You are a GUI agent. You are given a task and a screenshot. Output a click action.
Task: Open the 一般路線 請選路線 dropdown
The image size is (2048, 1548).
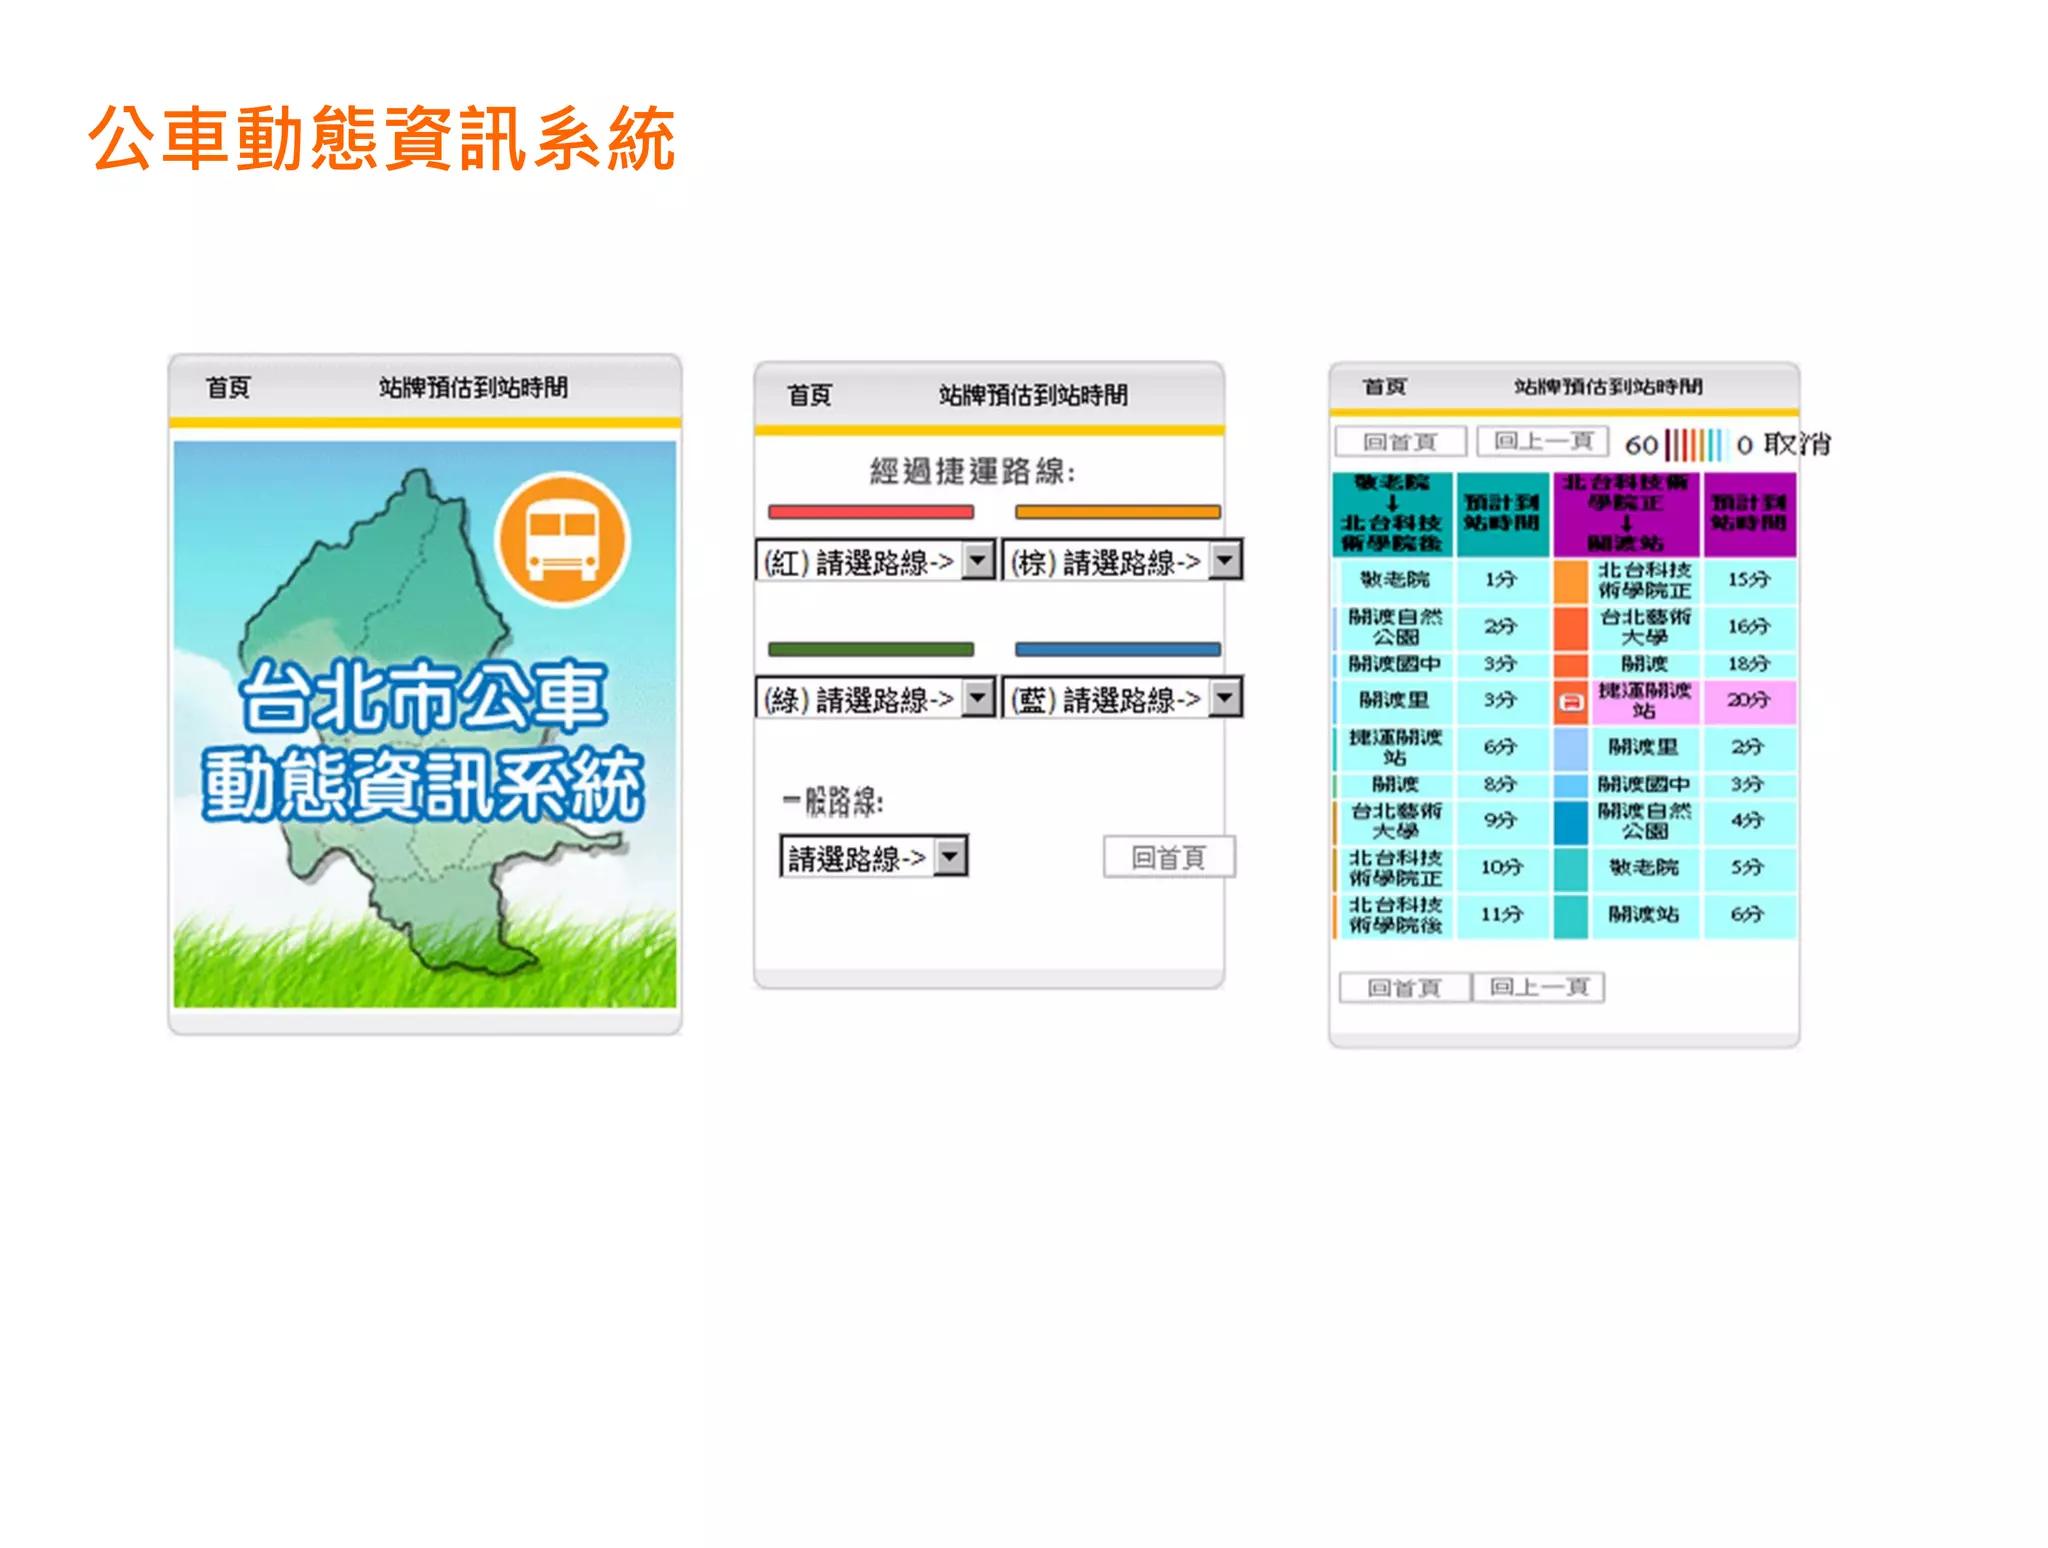pos(874,856)
